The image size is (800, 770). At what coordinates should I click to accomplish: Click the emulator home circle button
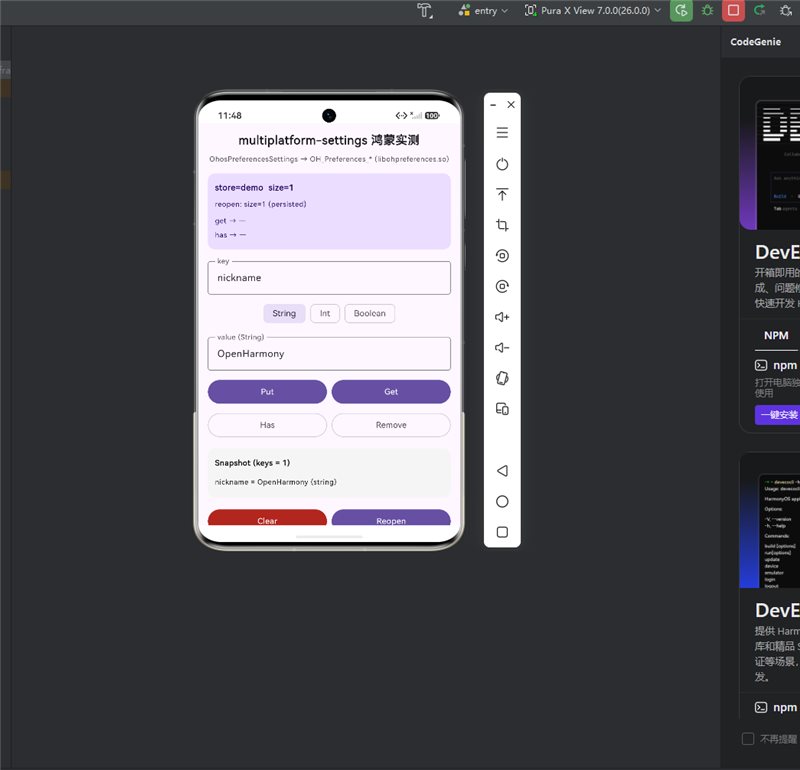coord(502,502)
